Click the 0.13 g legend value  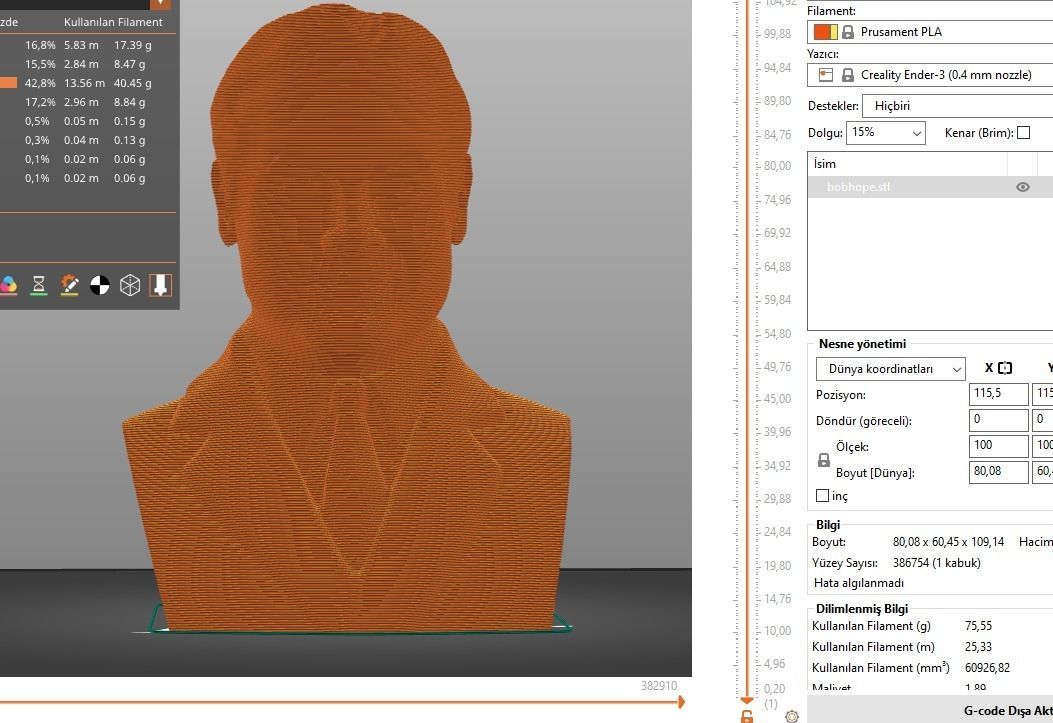point(130,140)
